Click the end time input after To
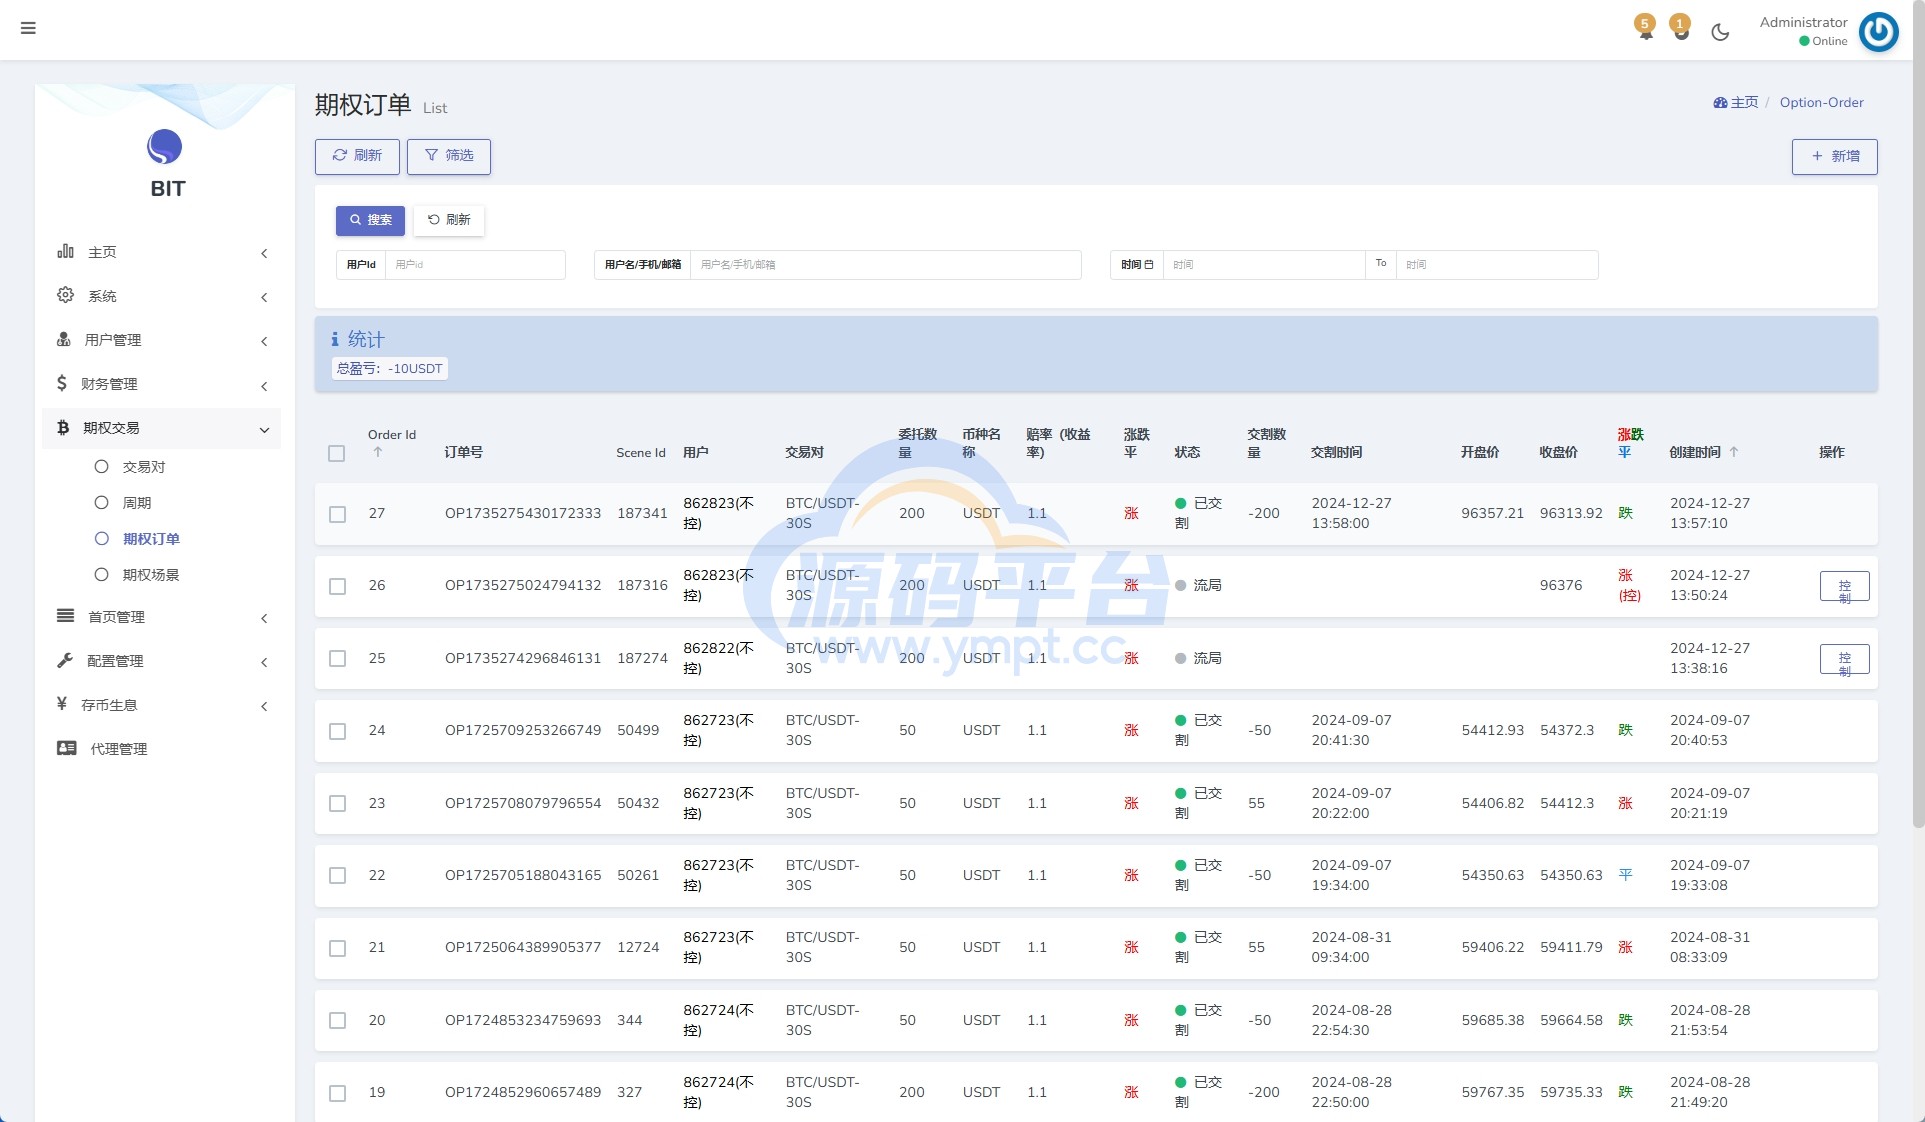 1497,265
